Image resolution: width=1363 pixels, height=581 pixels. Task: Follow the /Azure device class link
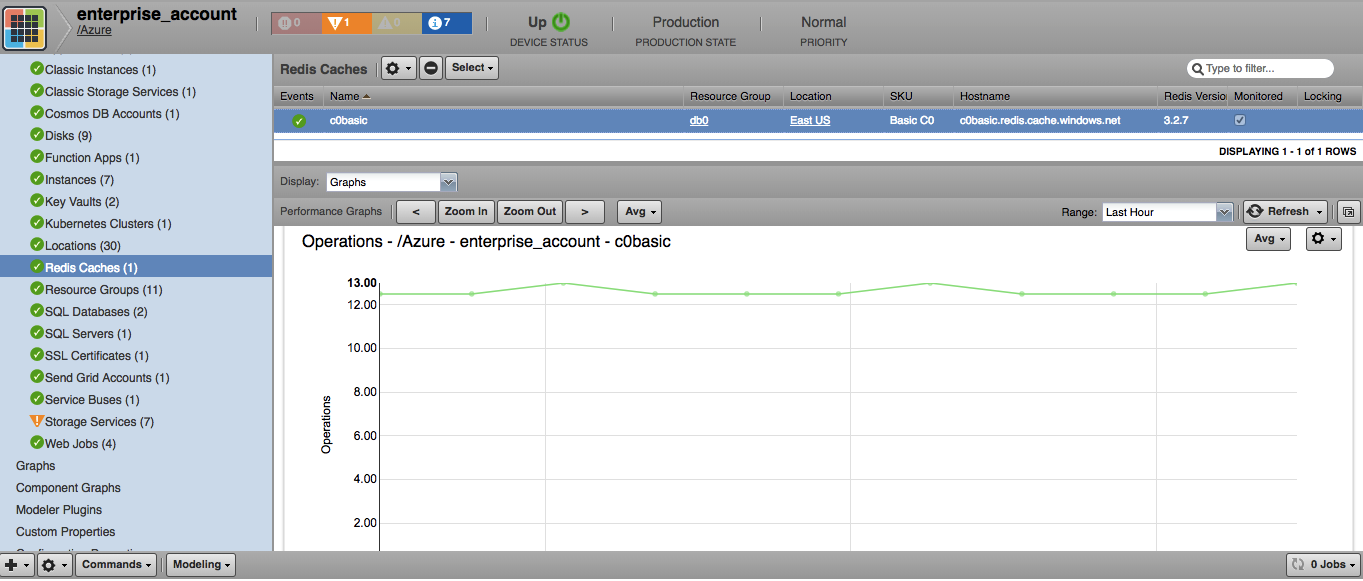point(94,30)
